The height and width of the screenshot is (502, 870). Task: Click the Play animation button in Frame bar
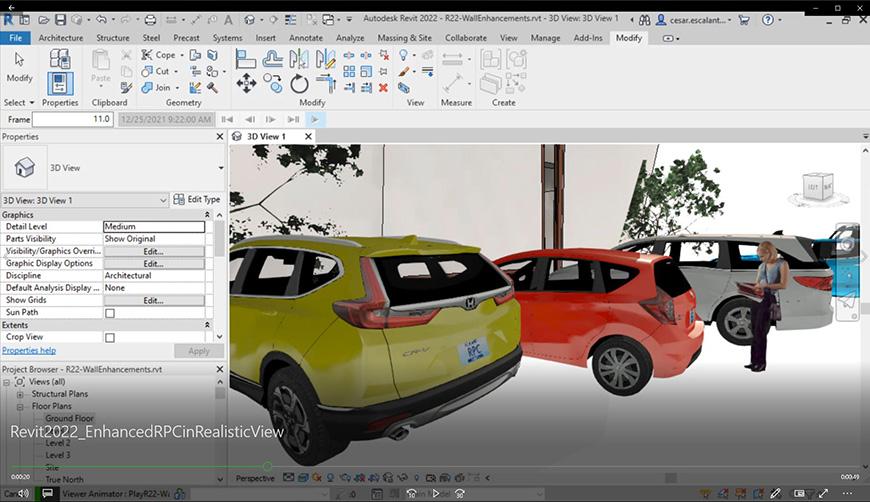click(x=315, y=119)
